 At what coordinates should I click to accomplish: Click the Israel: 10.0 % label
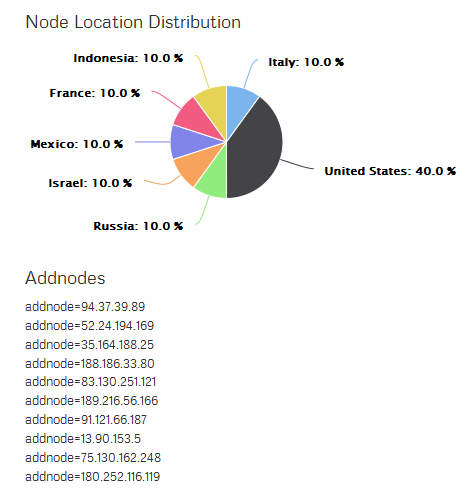pyautogui.click(x=90, y=183)
